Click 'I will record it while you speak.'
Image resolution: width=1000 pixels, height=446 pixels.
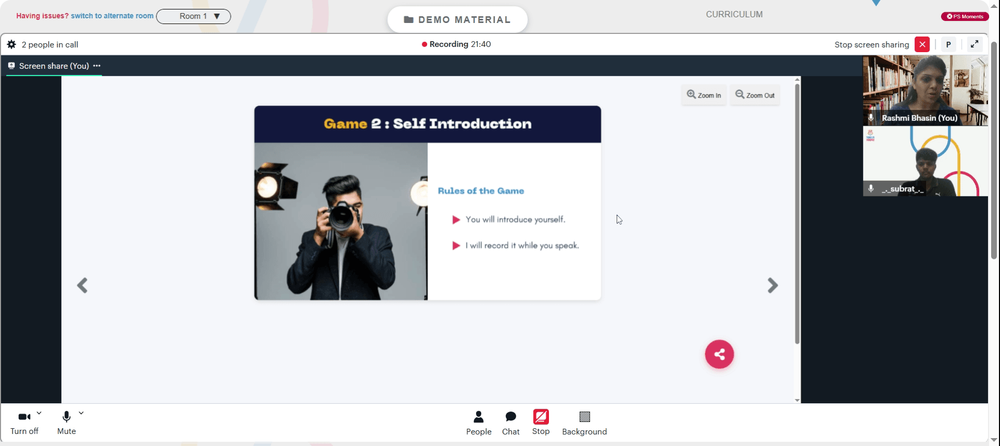tap(522, 246)
